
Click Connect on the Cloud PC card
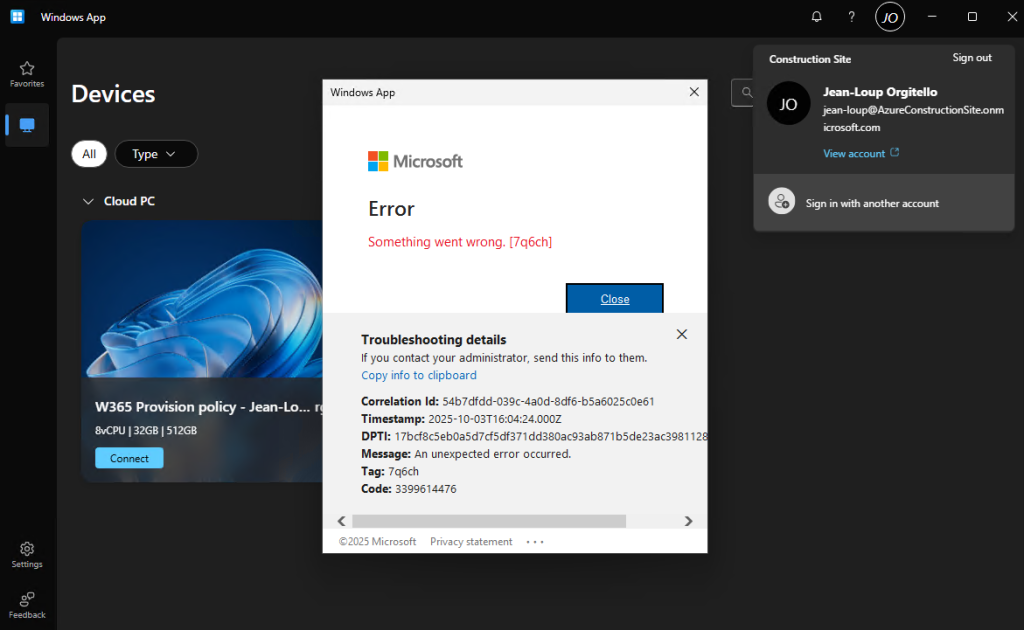click(x=129, y=458)
